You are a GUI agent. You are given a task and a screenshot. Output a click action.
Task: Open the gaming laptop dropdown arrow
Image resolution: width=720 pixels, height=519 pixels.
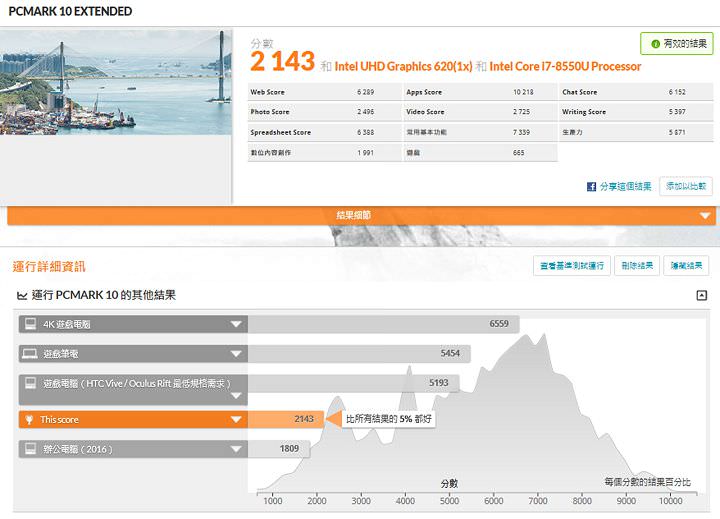tap(236, 354)
